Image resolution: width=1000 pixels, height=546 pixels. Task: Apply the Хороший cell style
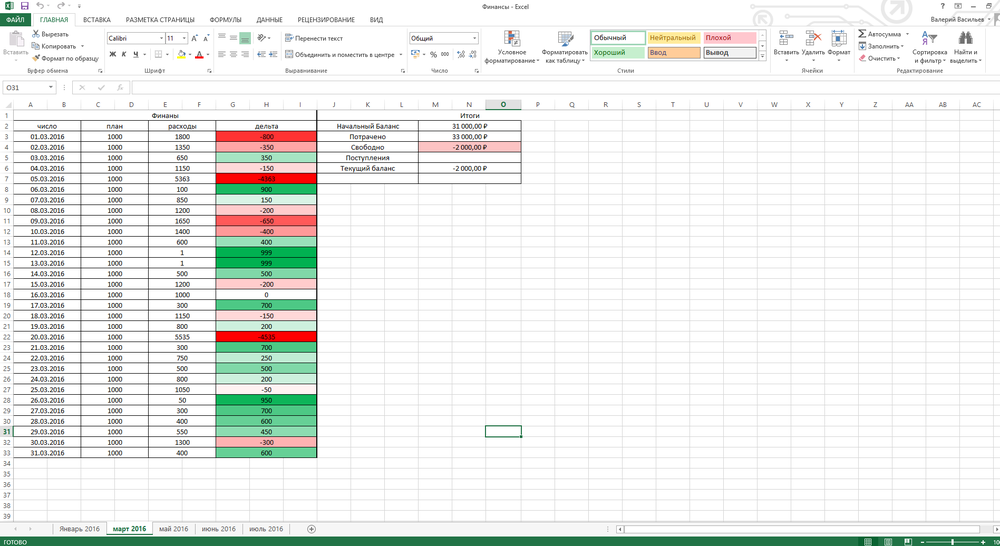[x=614, y=52]
